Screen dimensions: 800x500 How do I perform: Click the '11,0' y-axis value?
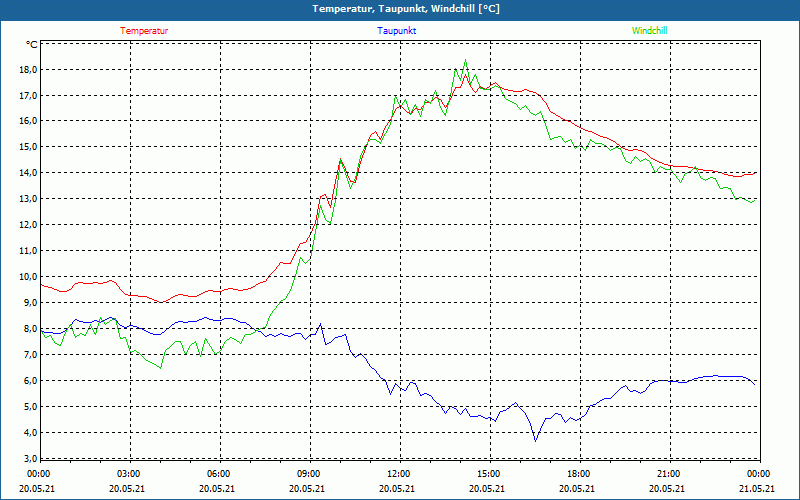pyautogui.click(x=29, y=251)
